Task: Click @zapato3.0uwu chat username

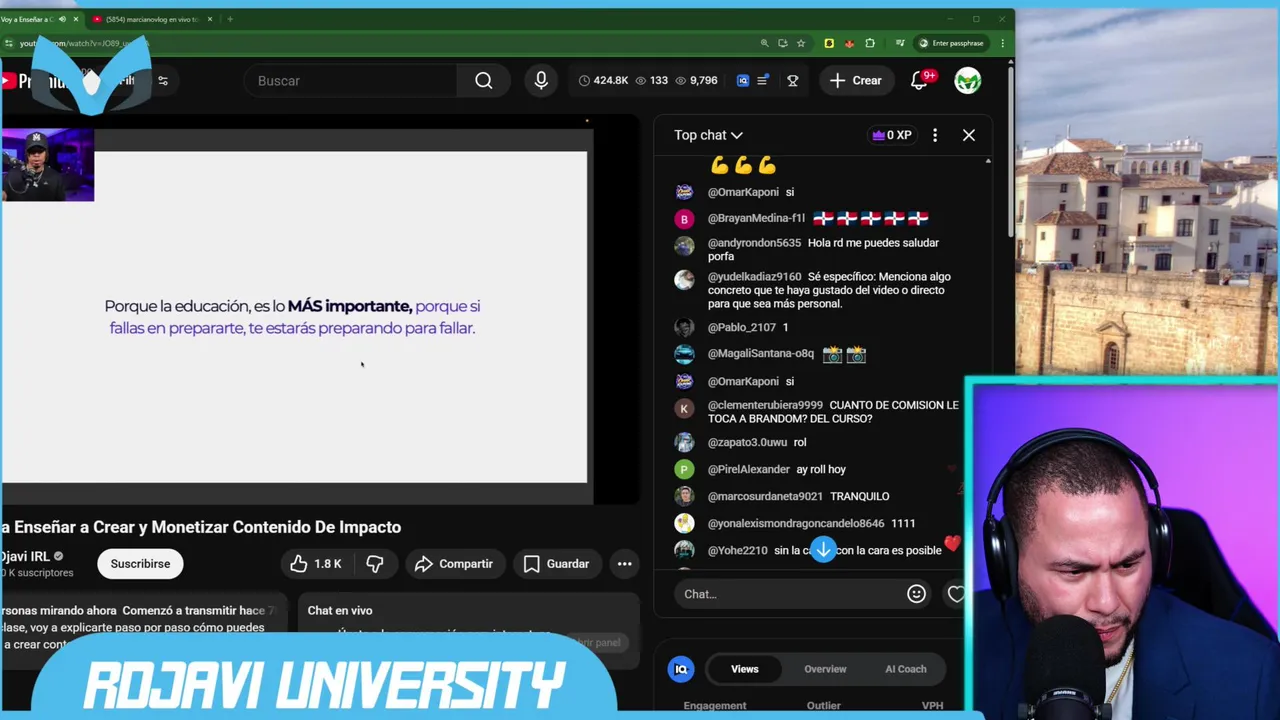Action: click(748, 442)
